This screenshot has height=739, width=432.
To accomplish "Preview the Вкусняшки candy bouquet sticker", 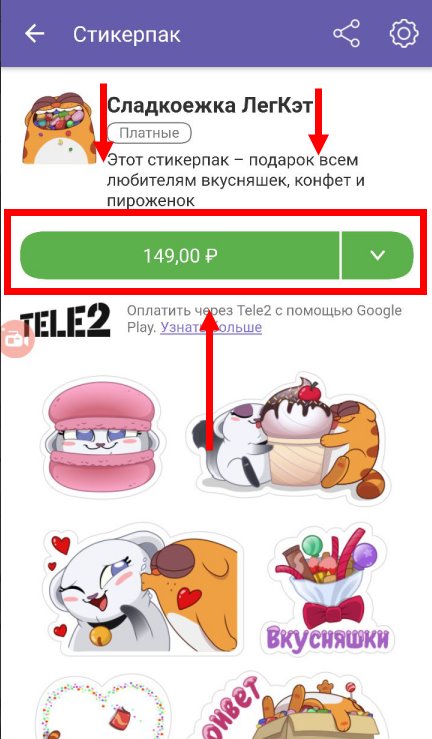I will pyautogui.click(x=330, y=591).
